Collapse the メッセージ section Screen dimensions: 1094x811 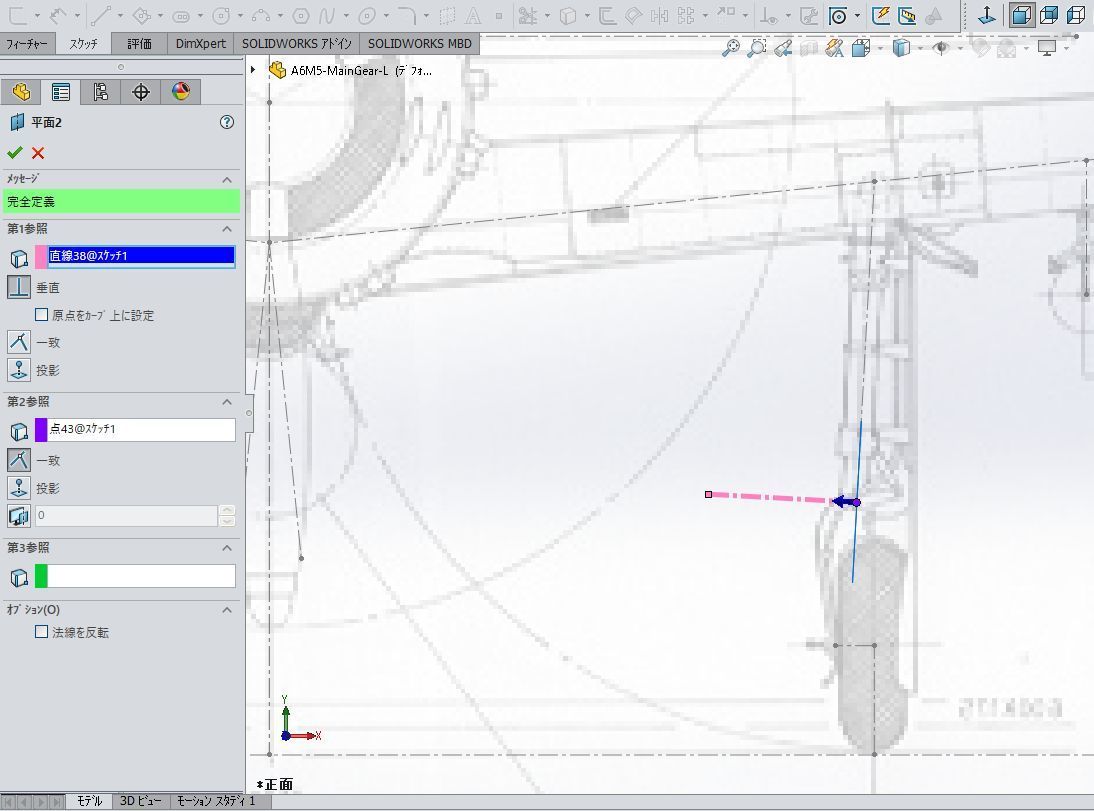pos(227,180)
